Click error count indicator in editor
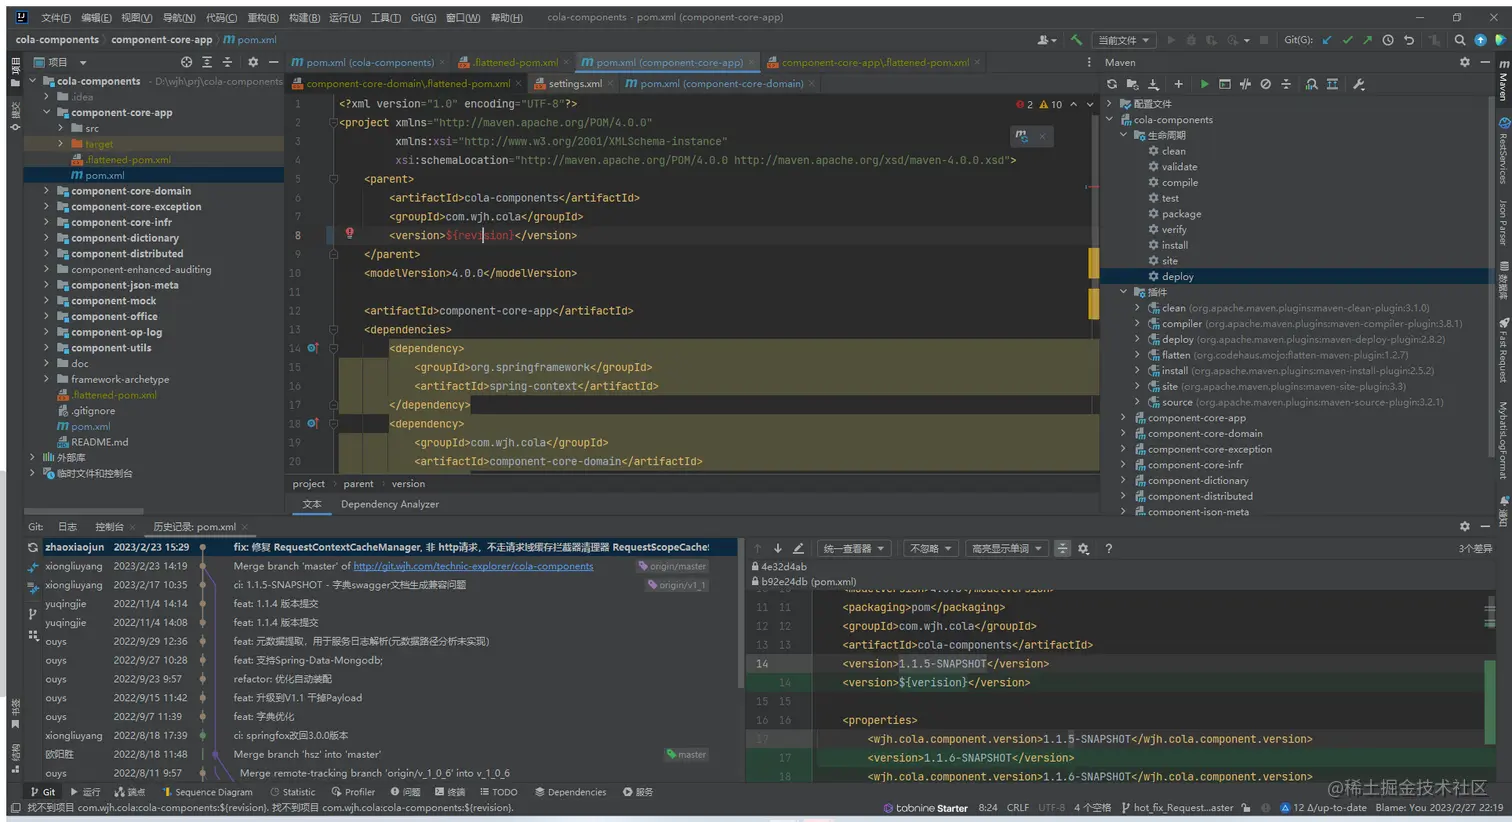This screenshot has height=822, width=1512. pyautogui.click(x=1024, y=104)
